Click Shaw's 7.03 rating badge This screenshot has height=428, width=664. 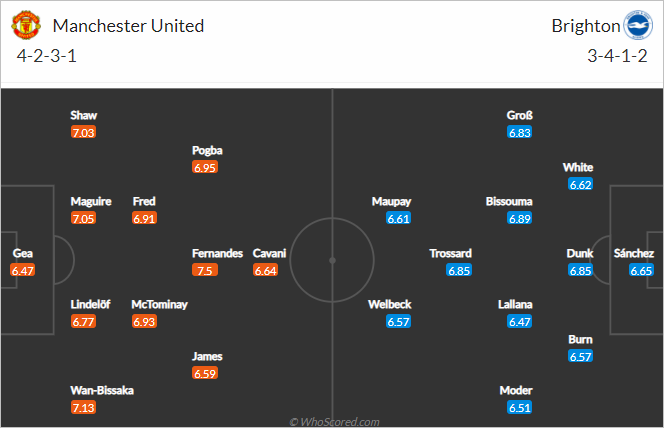click(x=83, y=133)
